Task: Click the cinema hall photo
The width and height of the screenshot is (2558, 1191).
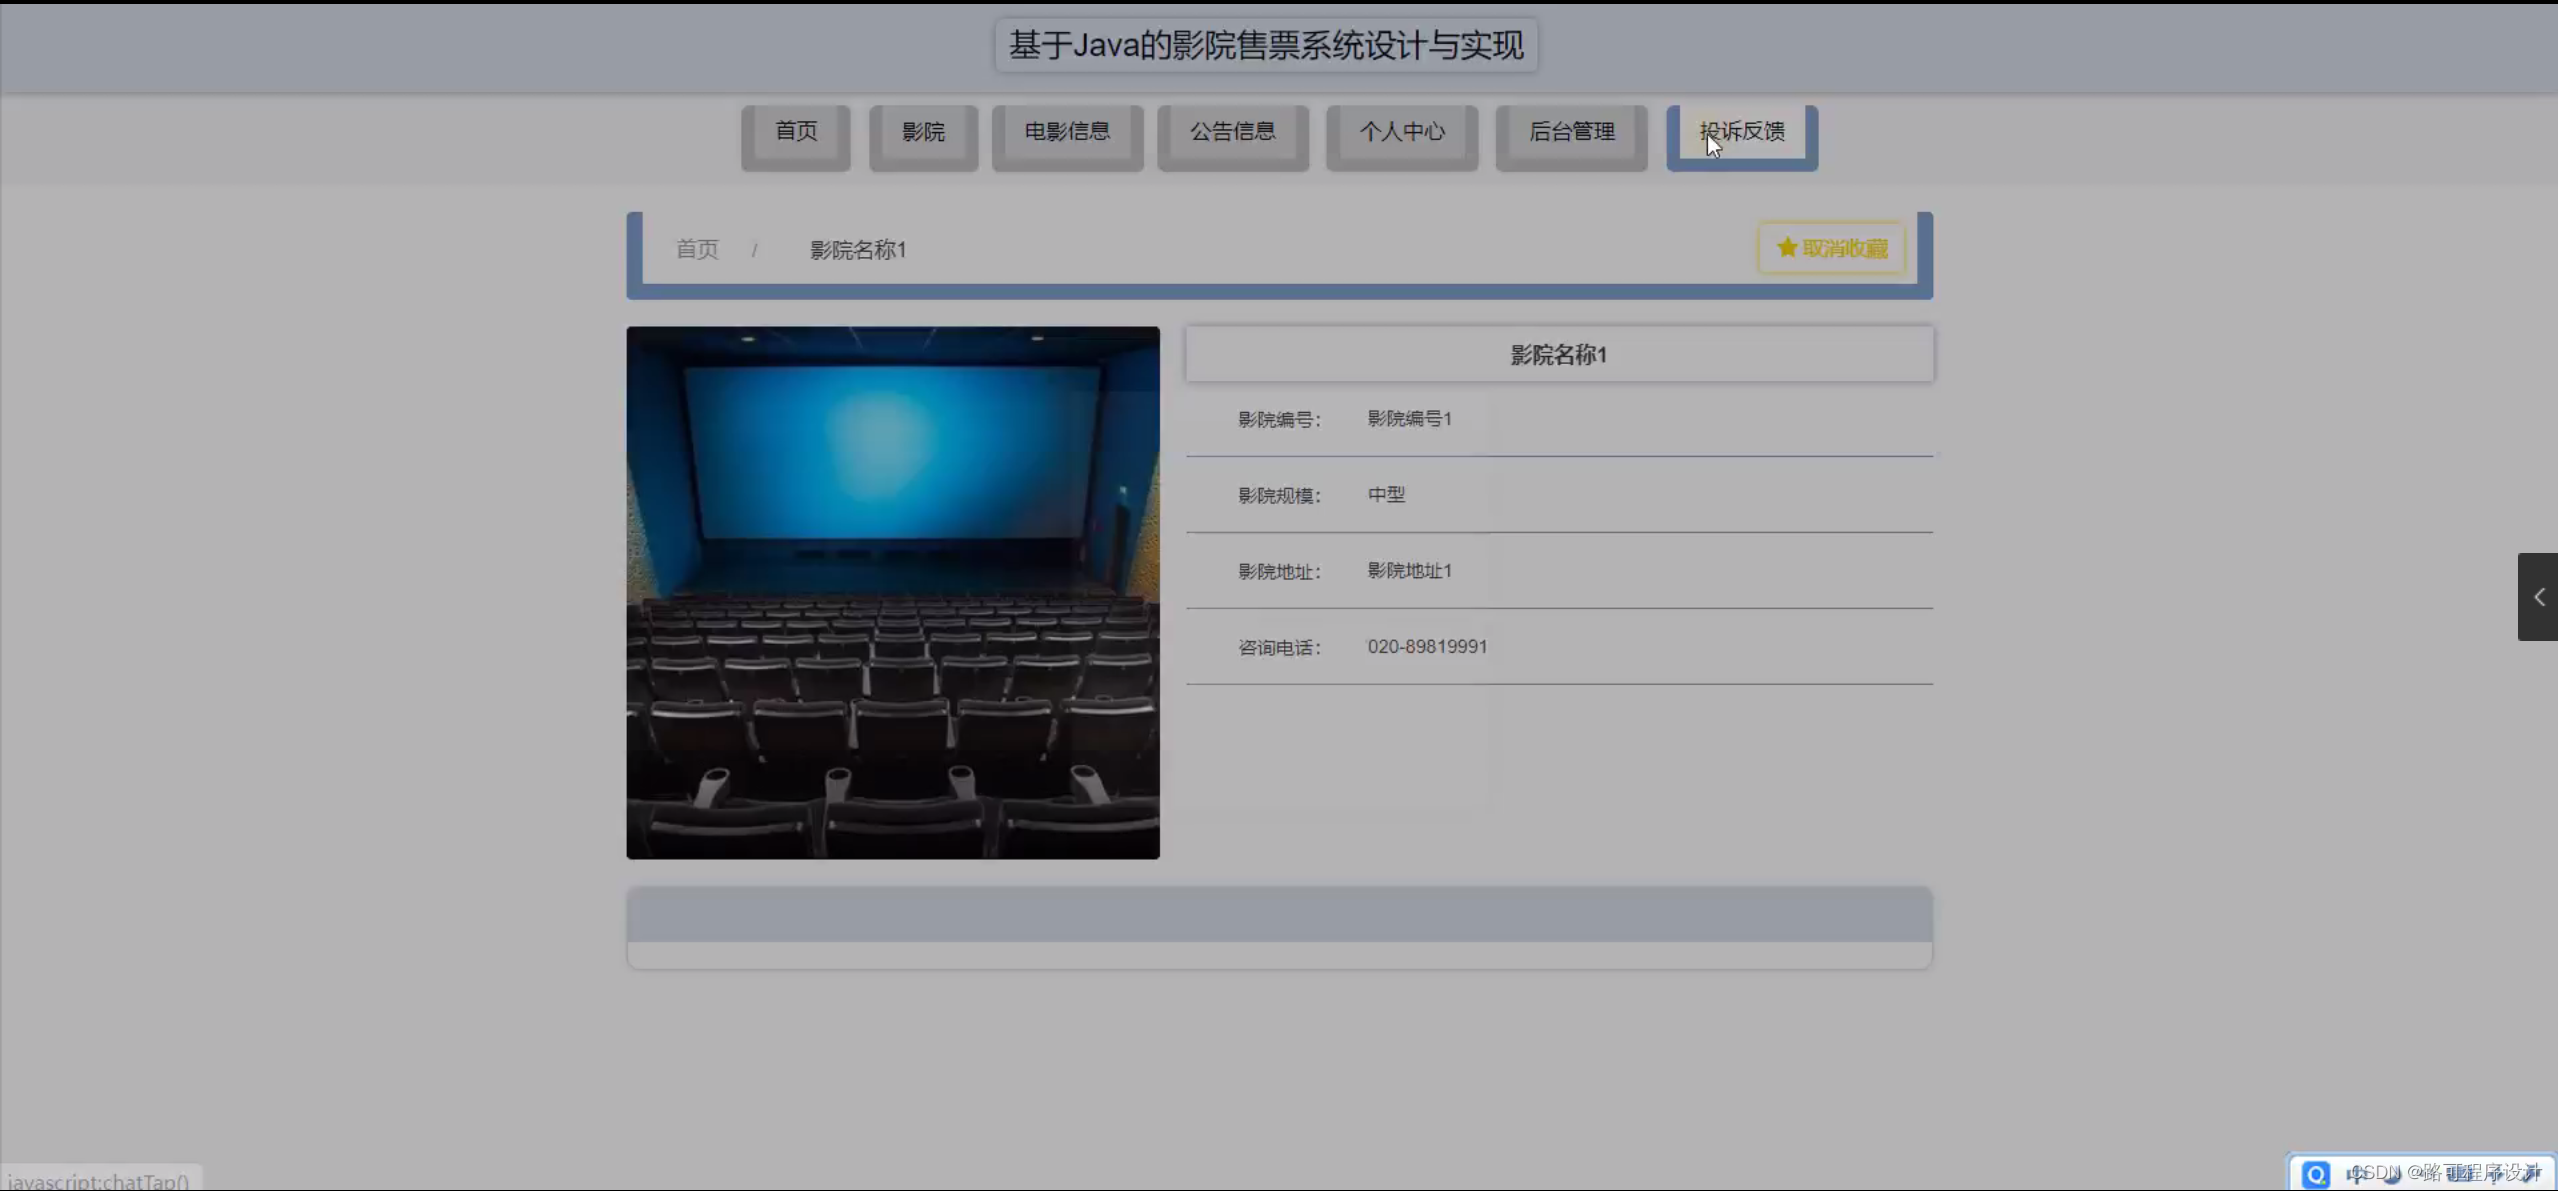Action: (893, 592)
